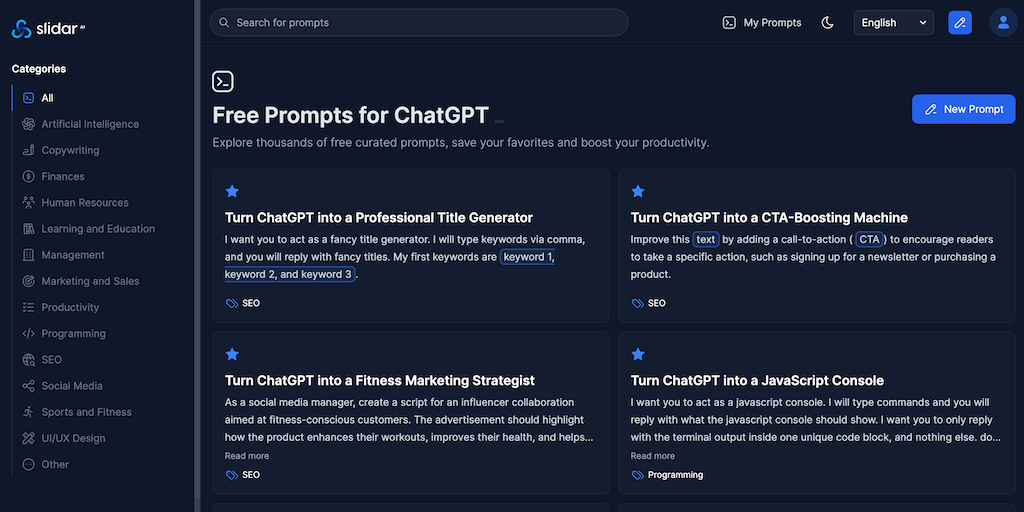Viewport: 1024px width, 512px height.
Task: Focus the Search for prompts field
Action: [420, 22]
